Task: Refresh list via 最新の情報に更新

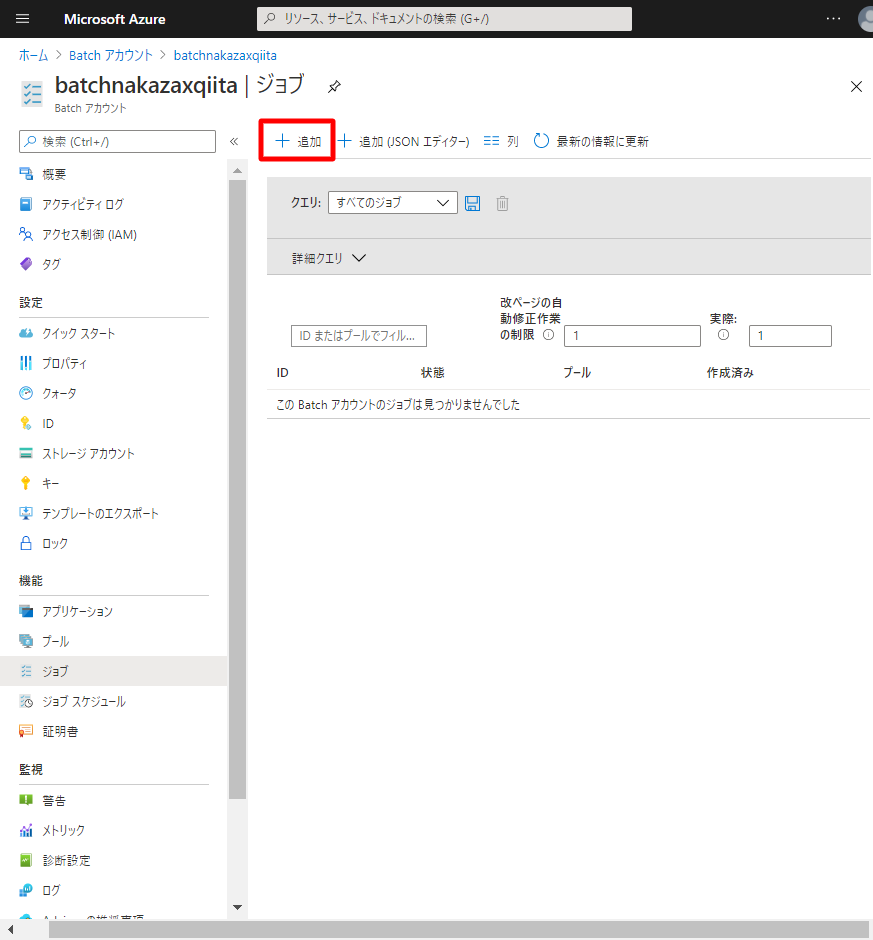Action: [591, 141]
